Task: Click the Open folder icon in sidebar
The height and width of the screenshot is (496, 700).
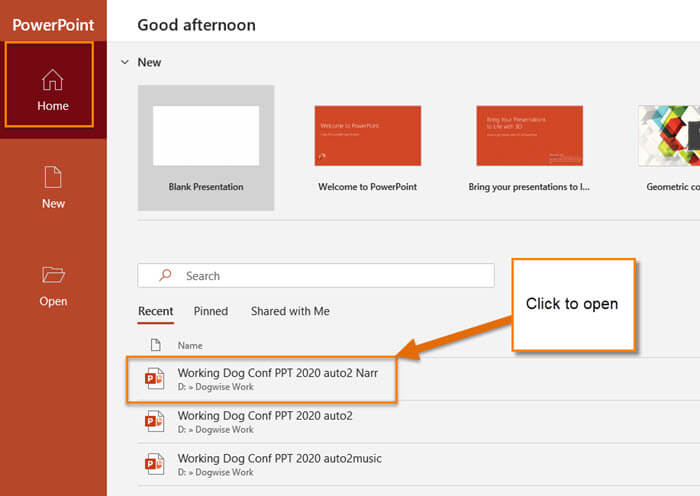Action: pyautogui.click(x=53, y=275)
